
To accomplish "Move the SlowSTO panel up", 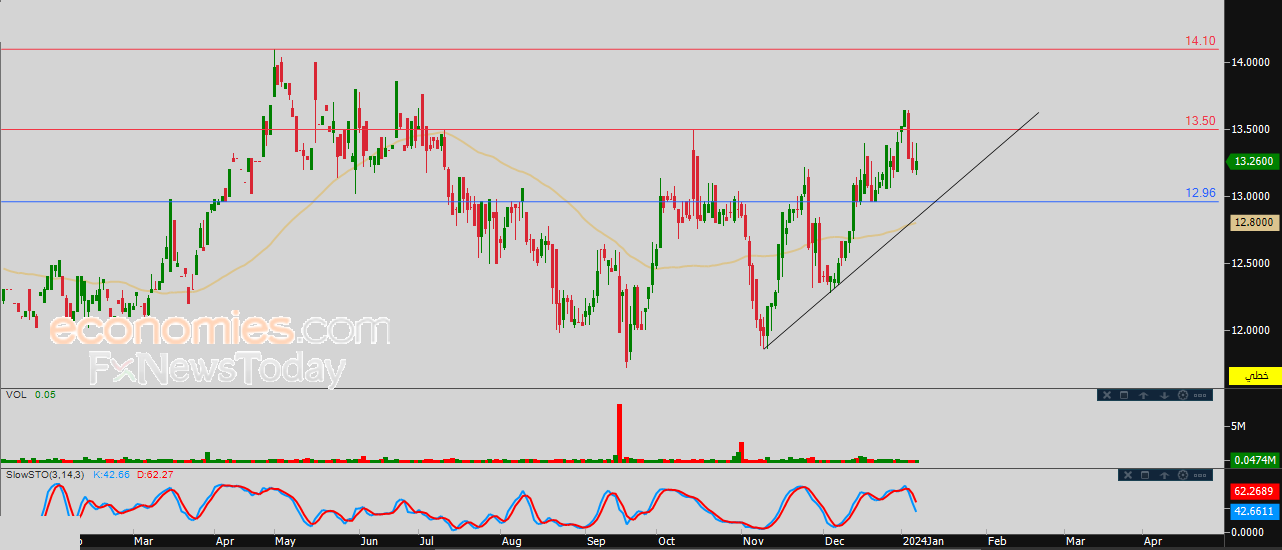I will [x=1164, y=475].
